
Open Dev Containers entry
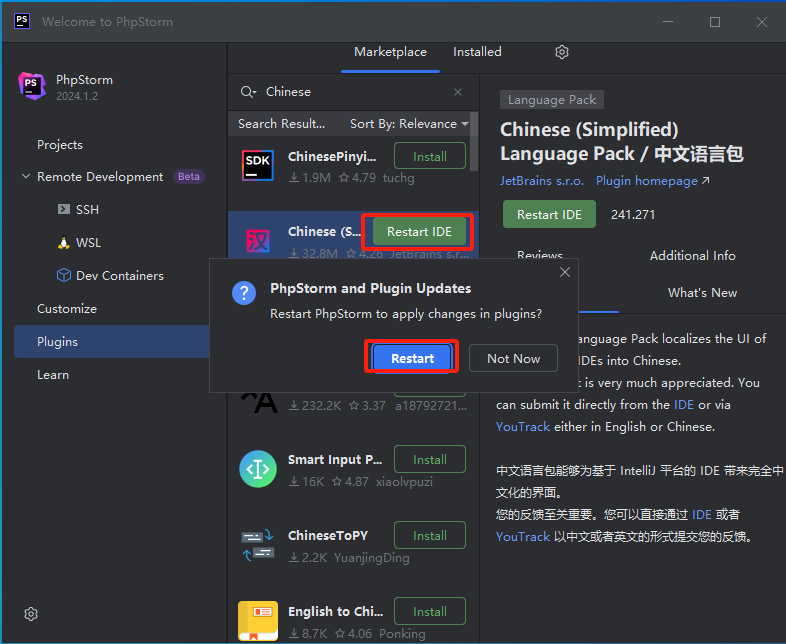click(x=120, y=276)
